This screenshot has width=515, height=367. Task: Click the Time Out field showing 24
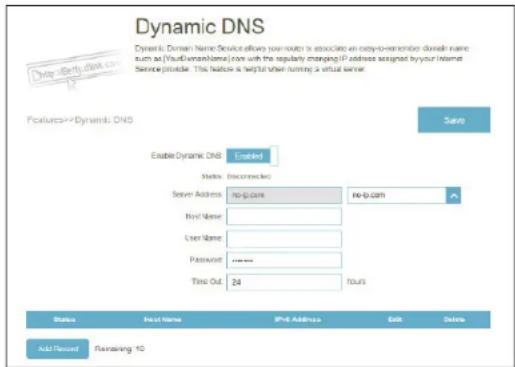tap(284, 282)
